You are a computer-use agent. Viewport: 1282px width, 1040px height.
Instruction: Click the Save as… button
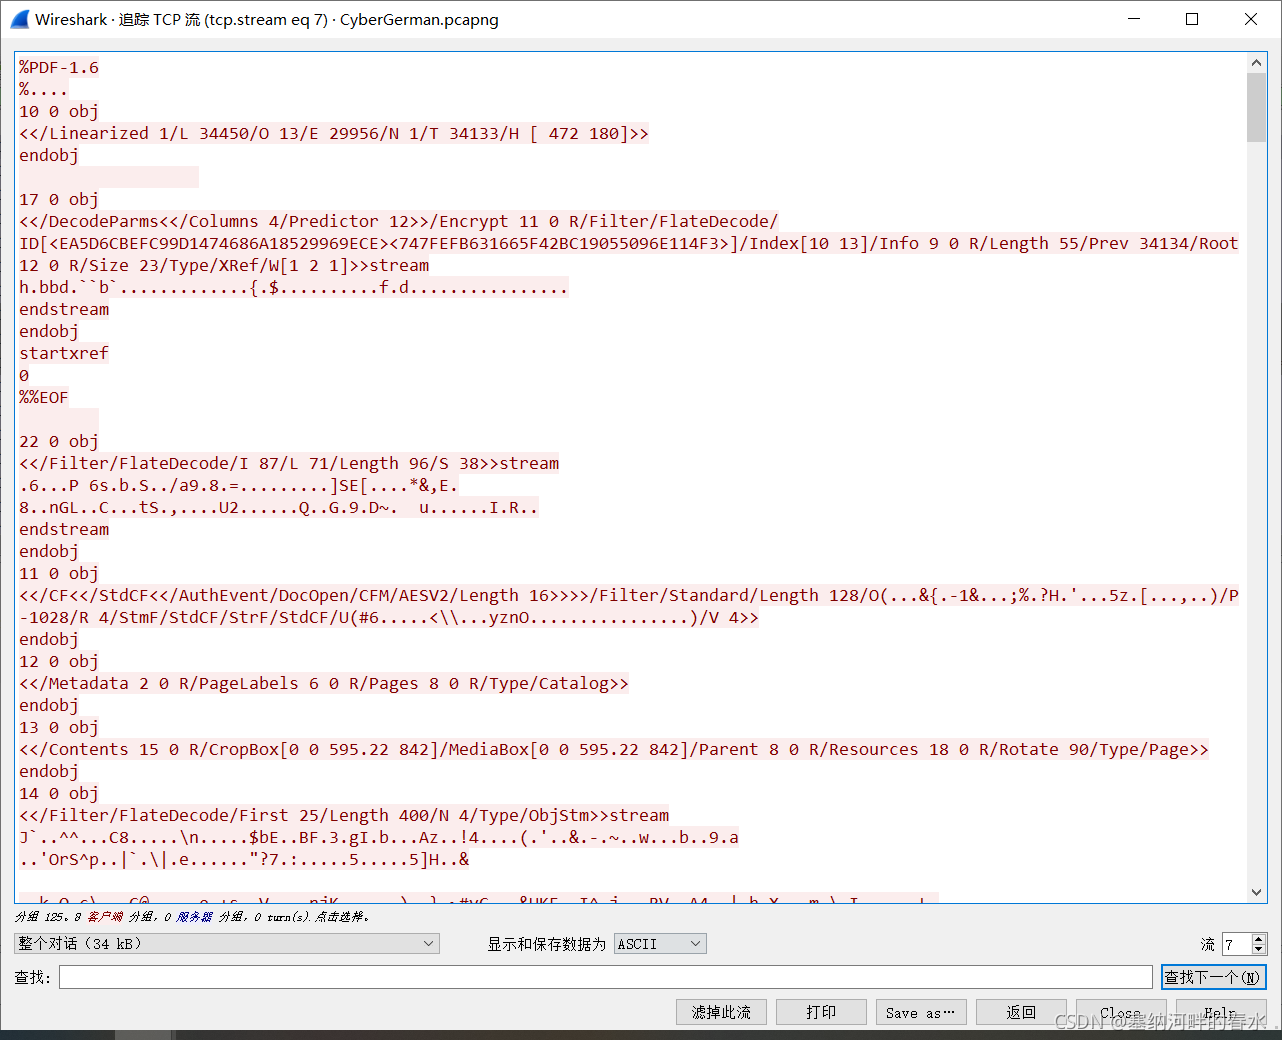tap(921, 1012)
